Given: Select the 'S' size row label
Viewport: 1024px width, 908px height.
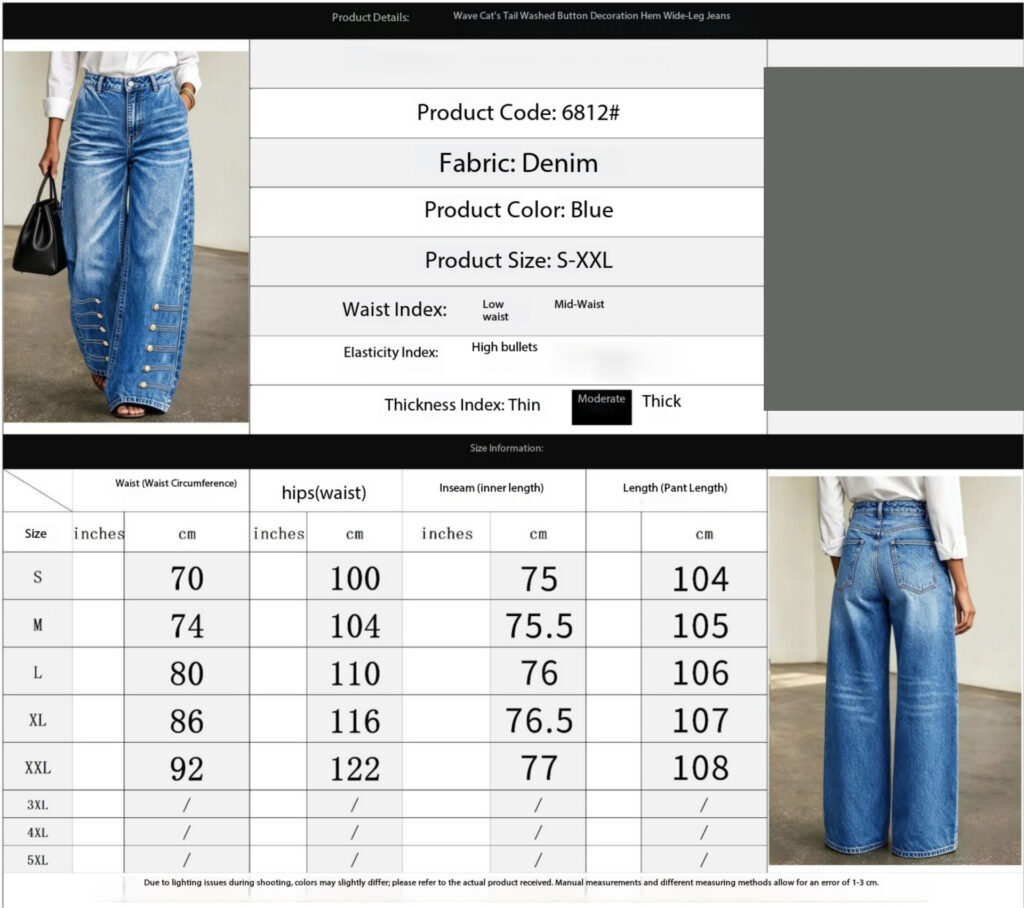Looking at the screenshot, I should [x=37, y=577].
